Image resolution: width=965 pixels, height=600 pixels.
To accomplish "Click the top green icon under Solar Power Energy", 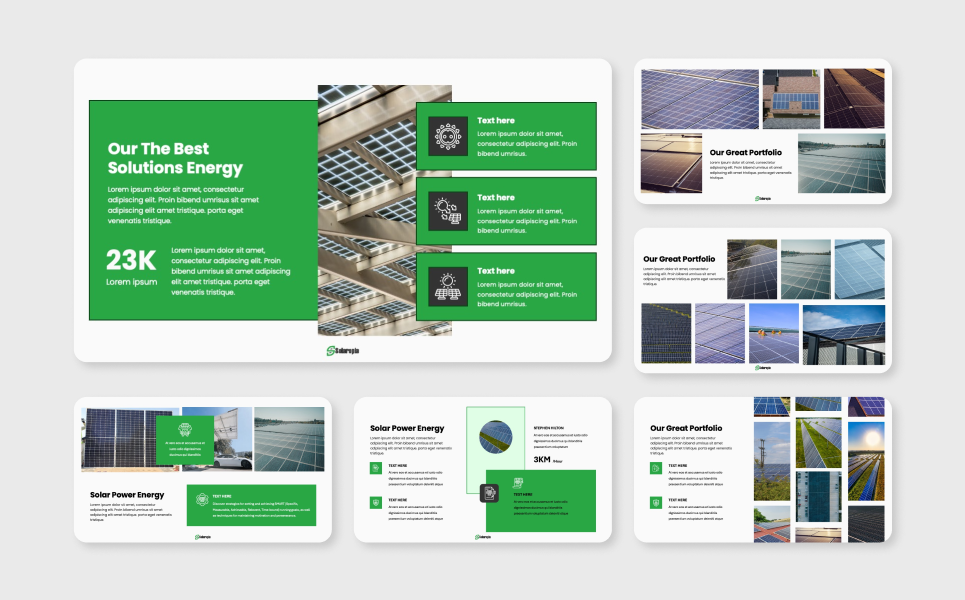I will [x=376, y=468].
